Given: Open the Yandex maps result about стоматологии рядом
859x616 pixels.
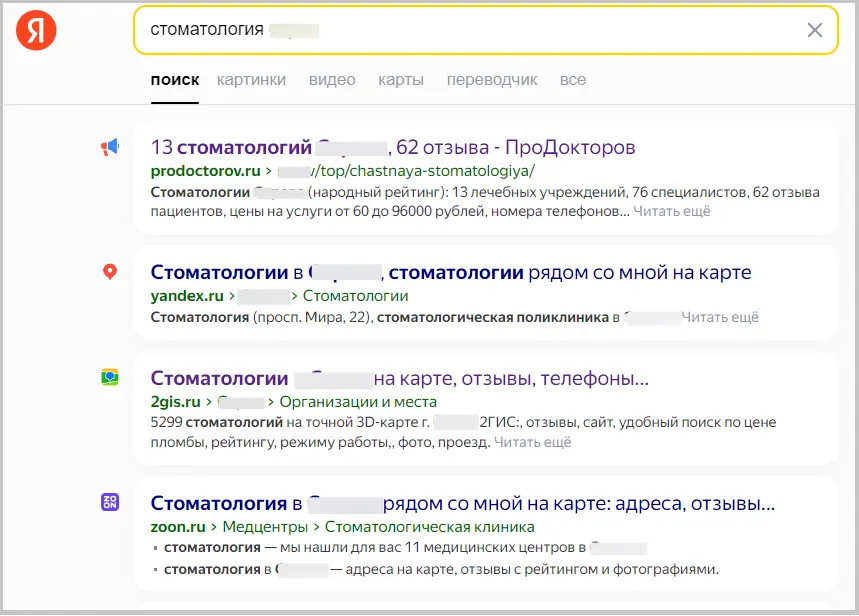Looking at the screenshot, I should click(450, 271).
